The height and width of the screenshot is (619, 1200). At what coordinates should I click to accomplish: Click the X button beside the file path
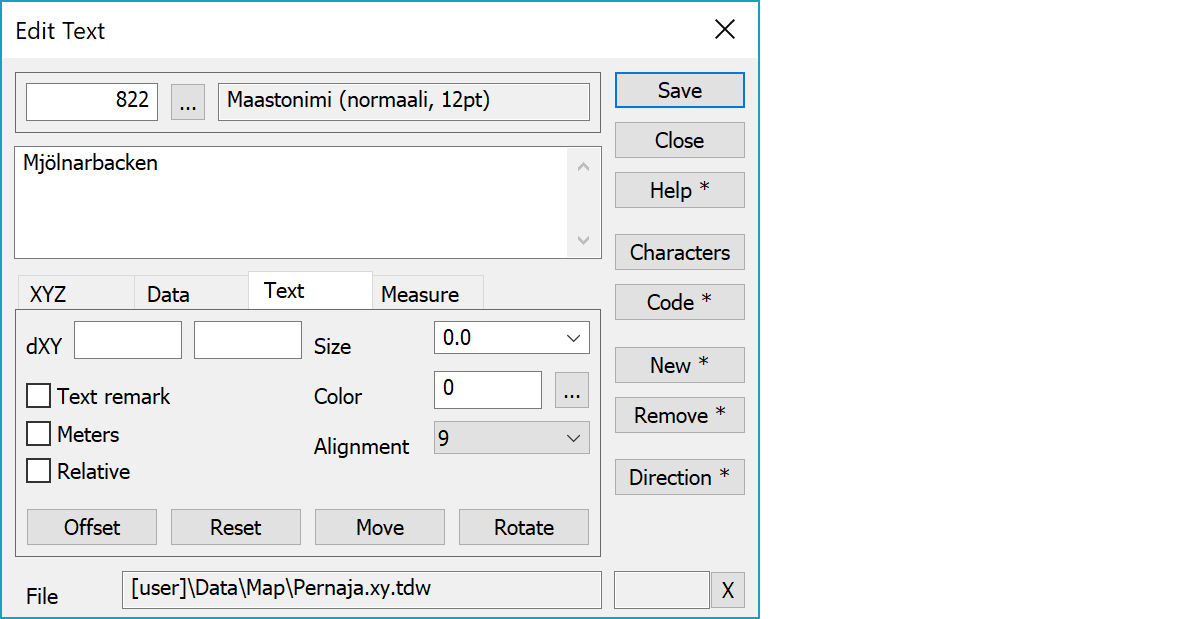tap(727, 591)
